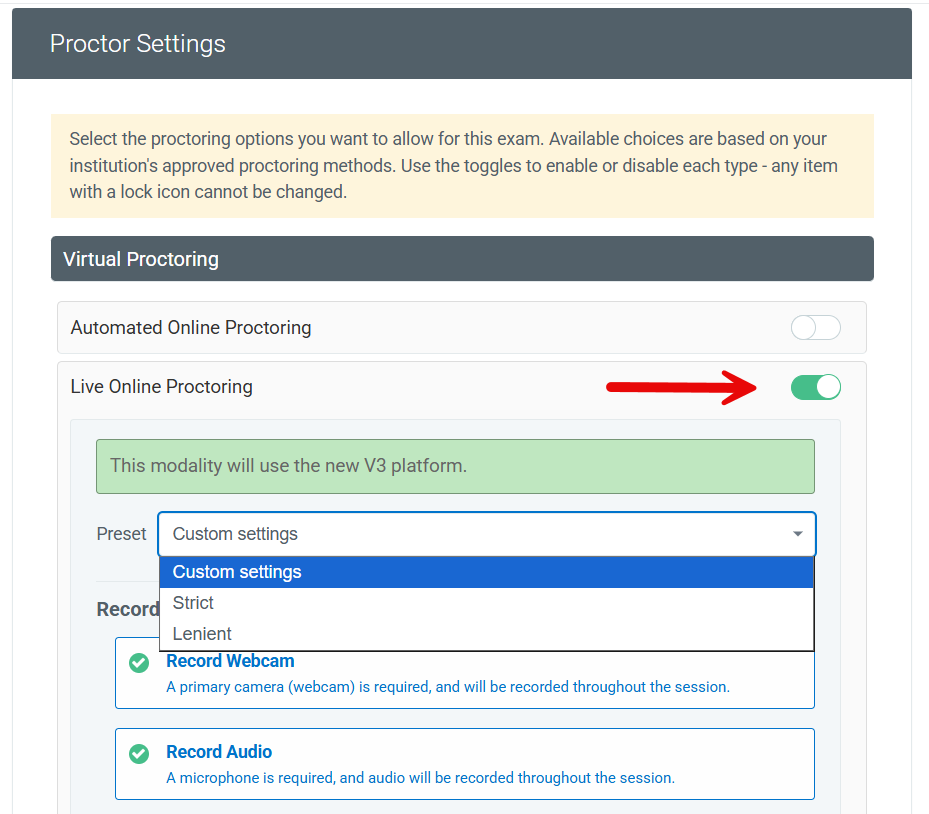The height and width of the screenshot is (814, 929).
Task: Click the Record Webcam title
Action: click(x=230, y=661)
